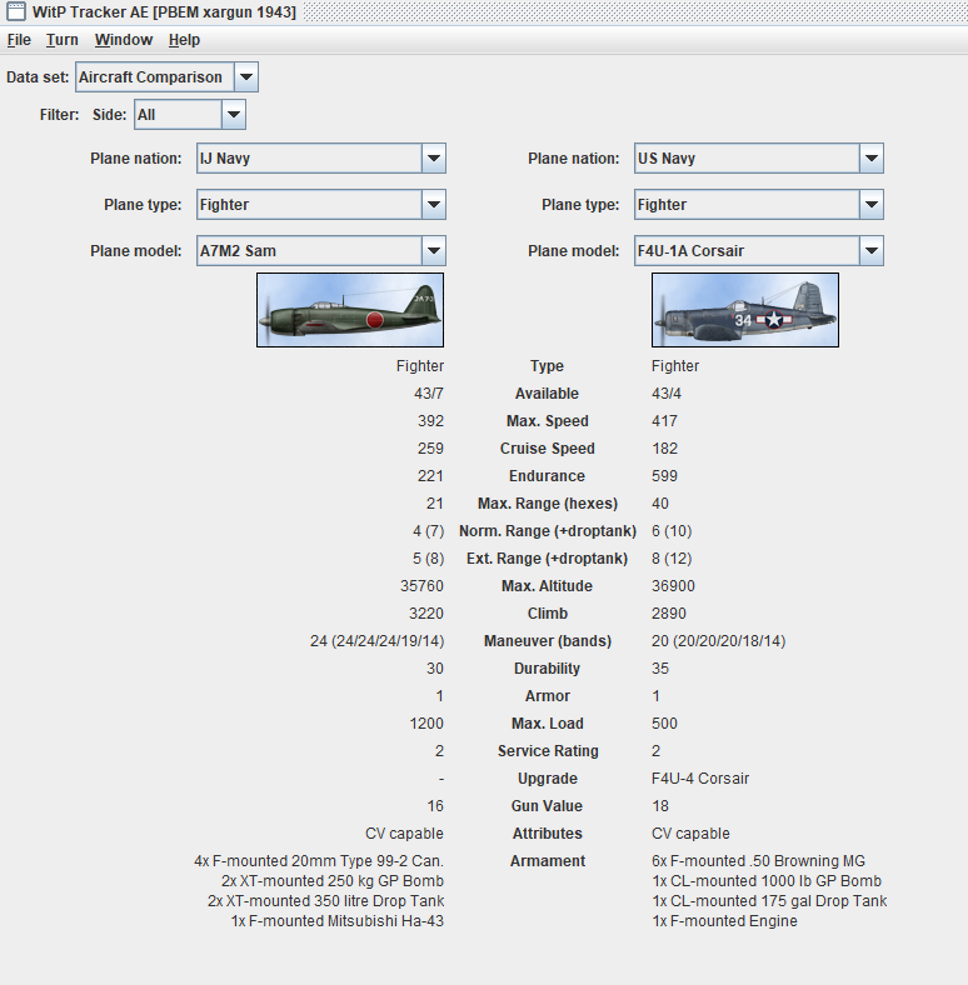
Task: Click the 1x CL-mounted 1000 lb GP Bomb line
Action: point(766,881)
